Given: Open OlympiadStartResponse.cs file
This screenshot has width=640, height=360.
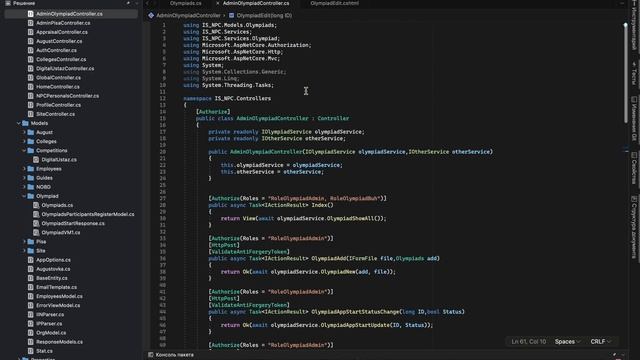Looking at the screenshot, I should tap(73, 224).
